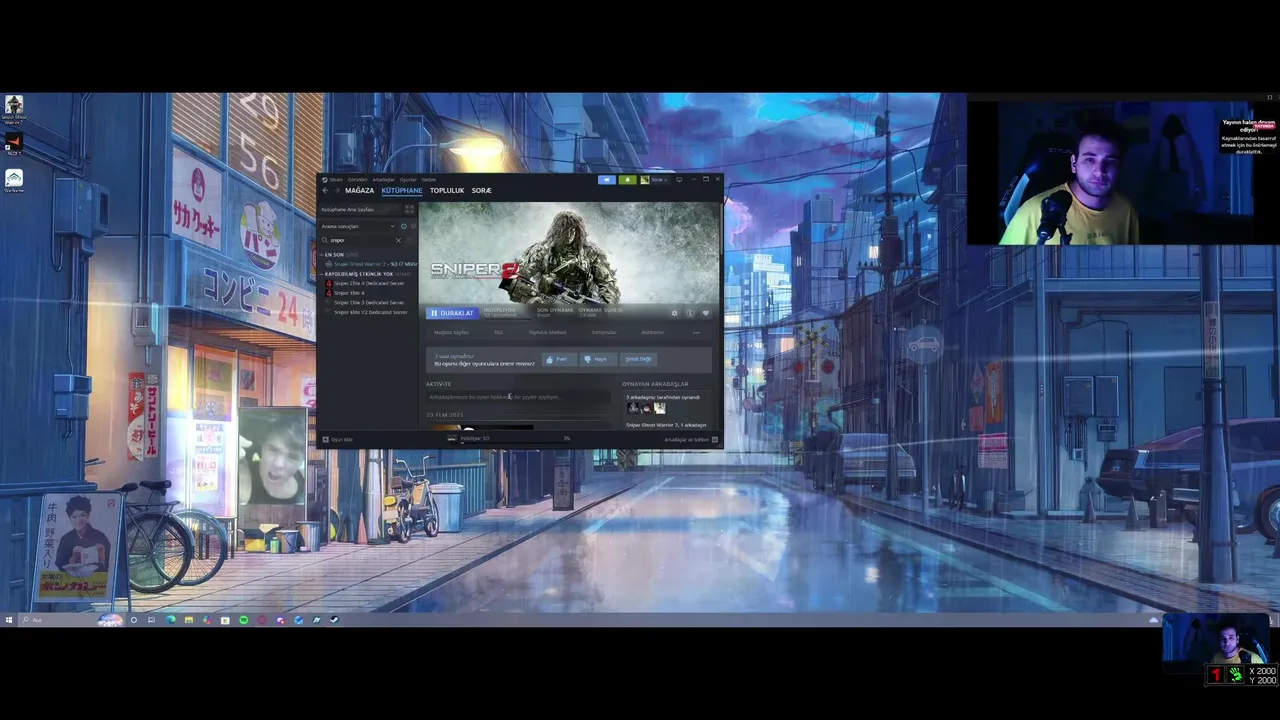Open advanced filter options beside search

pyautogui.click(x=410, y=240)
